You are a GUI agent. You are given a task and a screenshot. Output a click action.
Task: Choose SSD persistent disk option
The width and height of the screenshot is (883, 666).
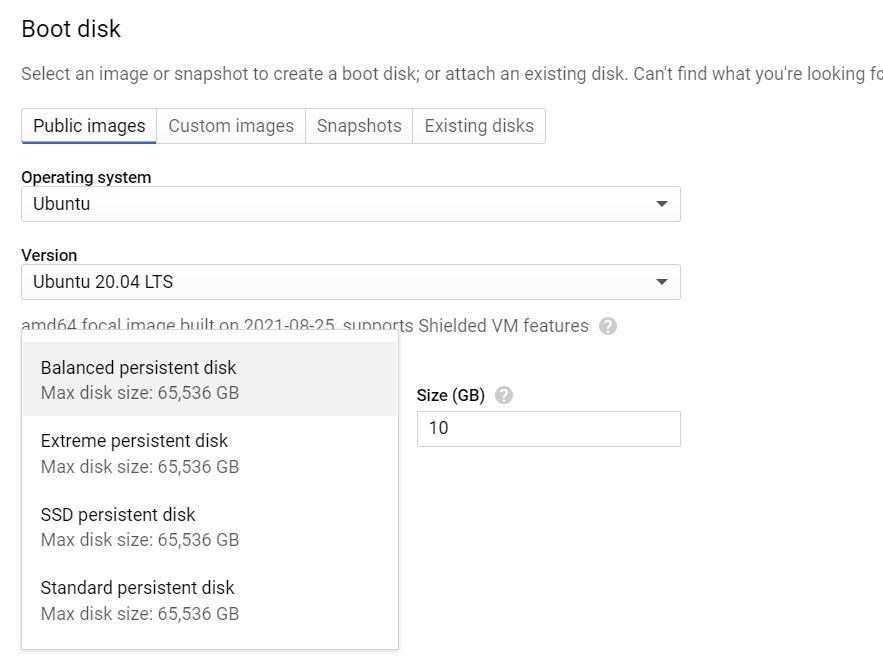210,526
